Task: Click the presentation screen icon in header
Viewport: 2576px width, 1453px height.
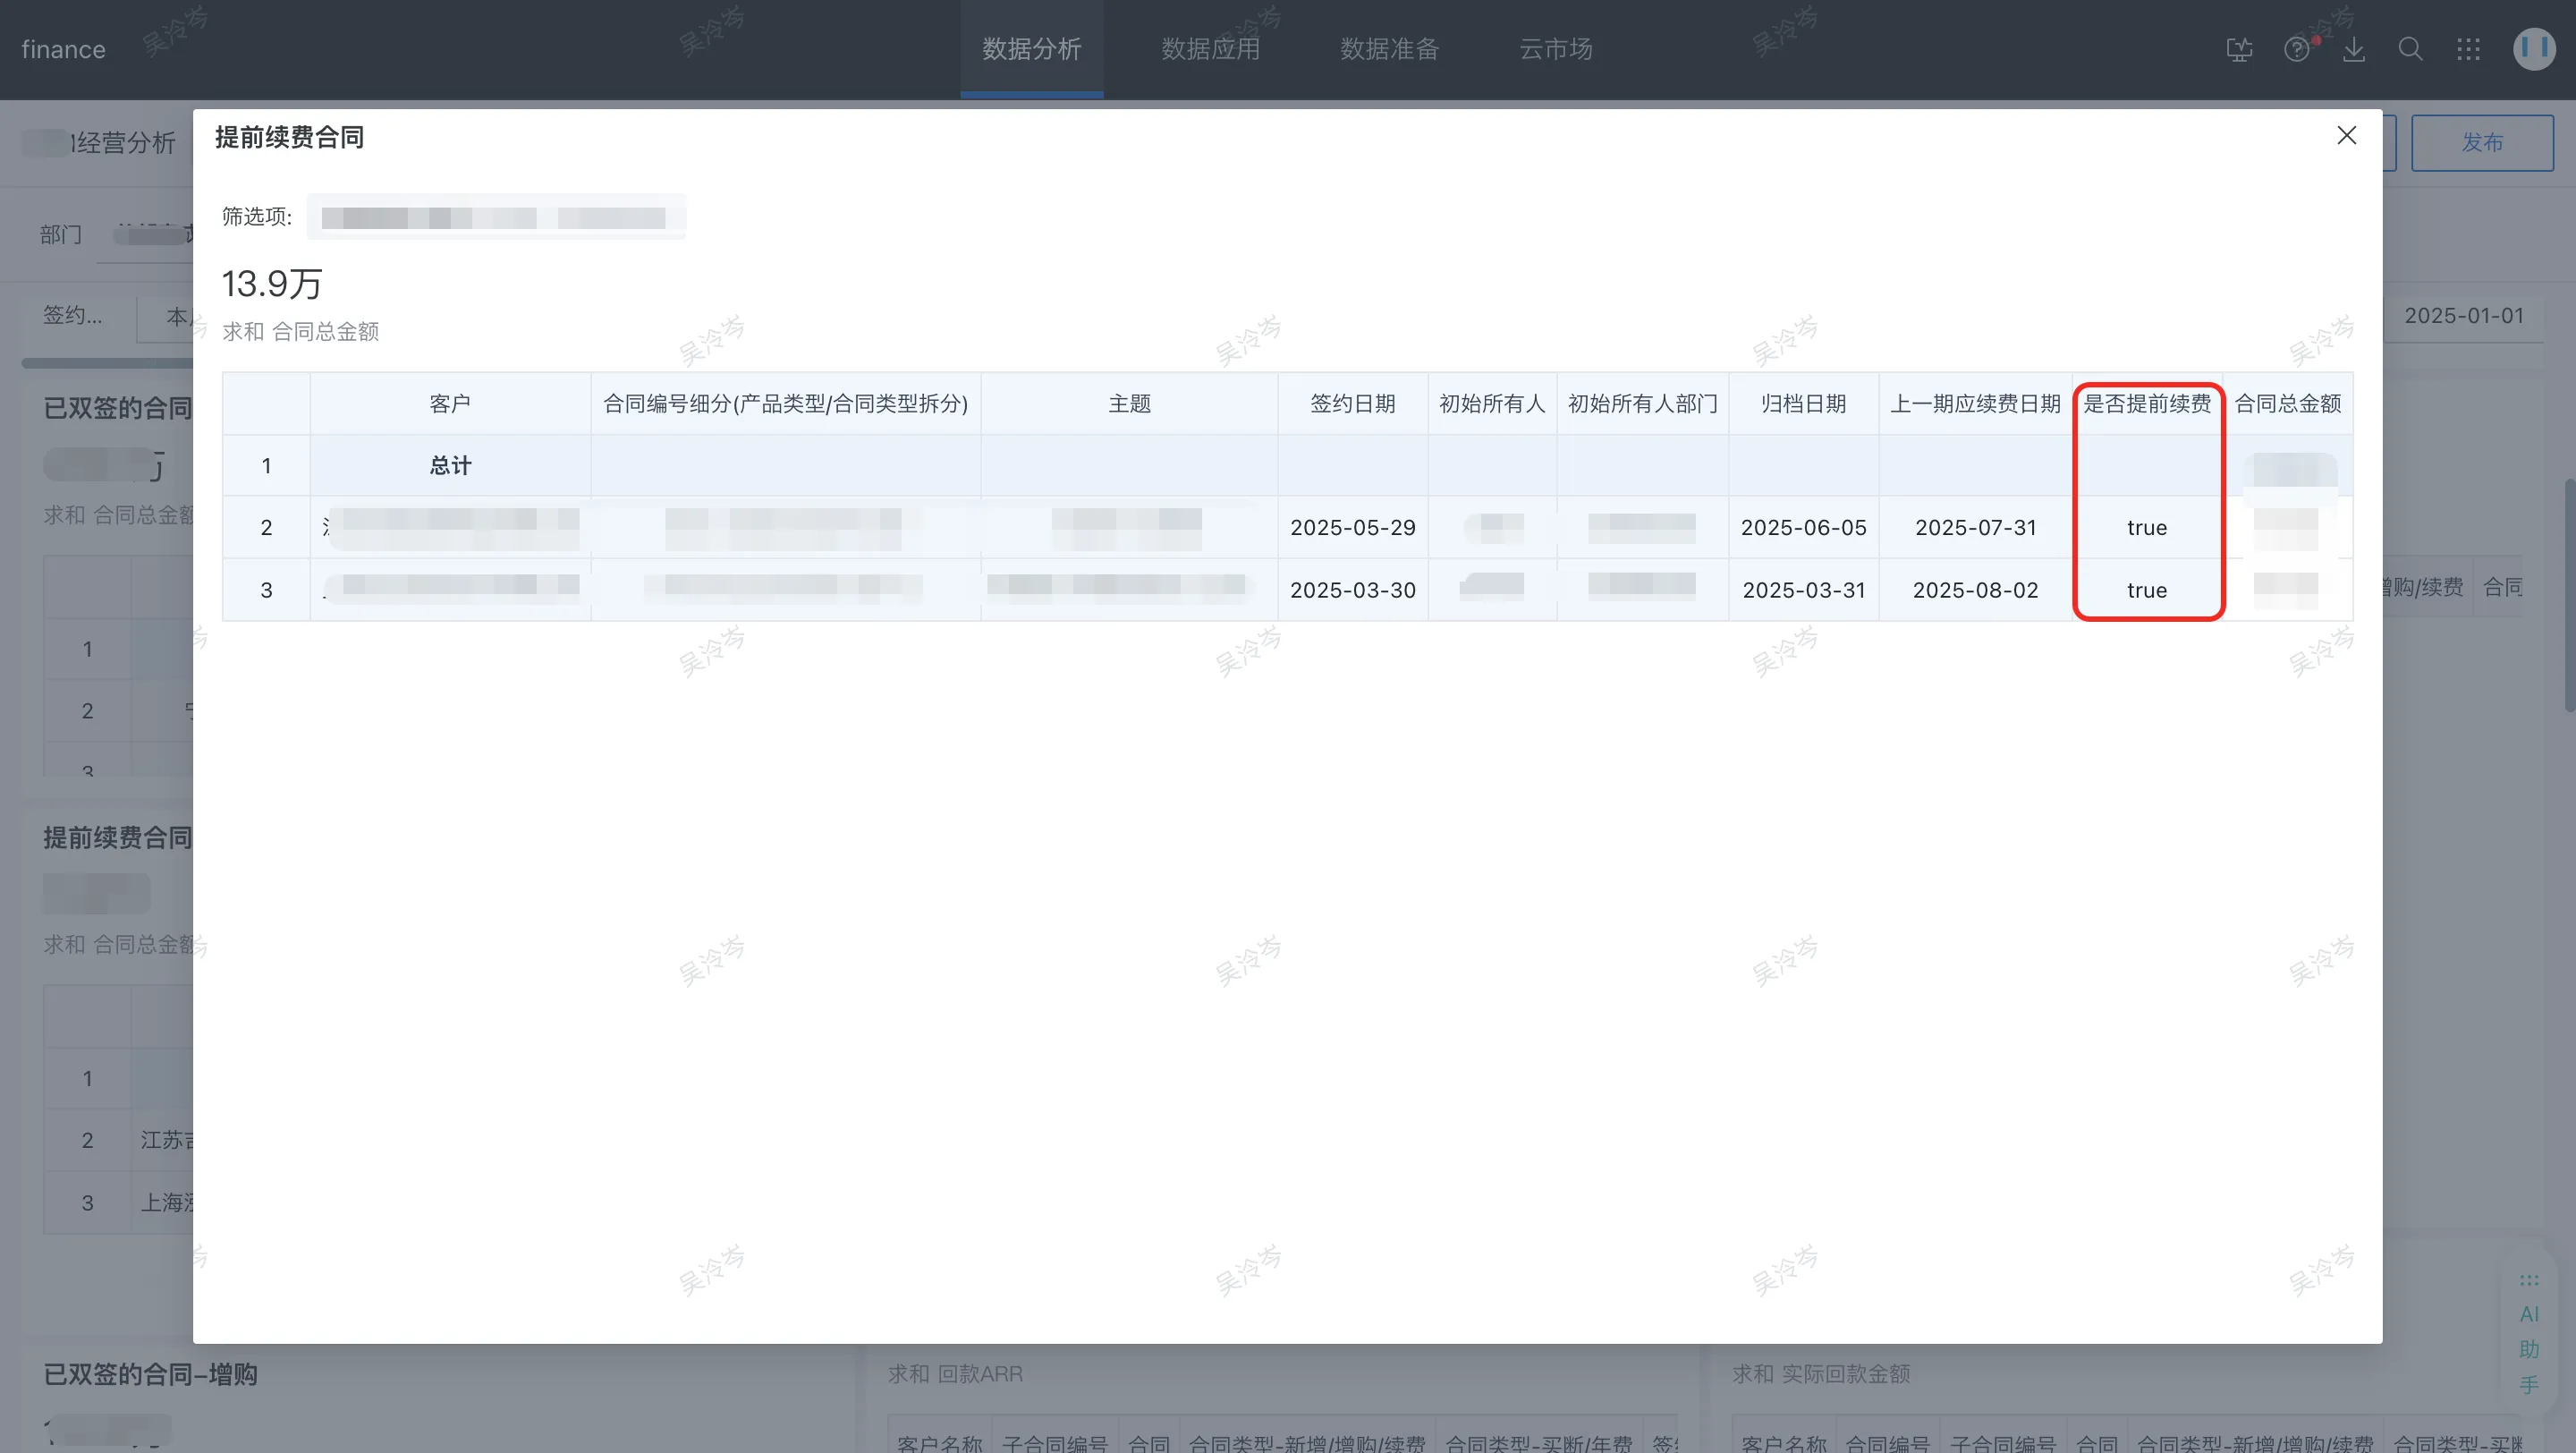Action: click(x=2239, y=49)
